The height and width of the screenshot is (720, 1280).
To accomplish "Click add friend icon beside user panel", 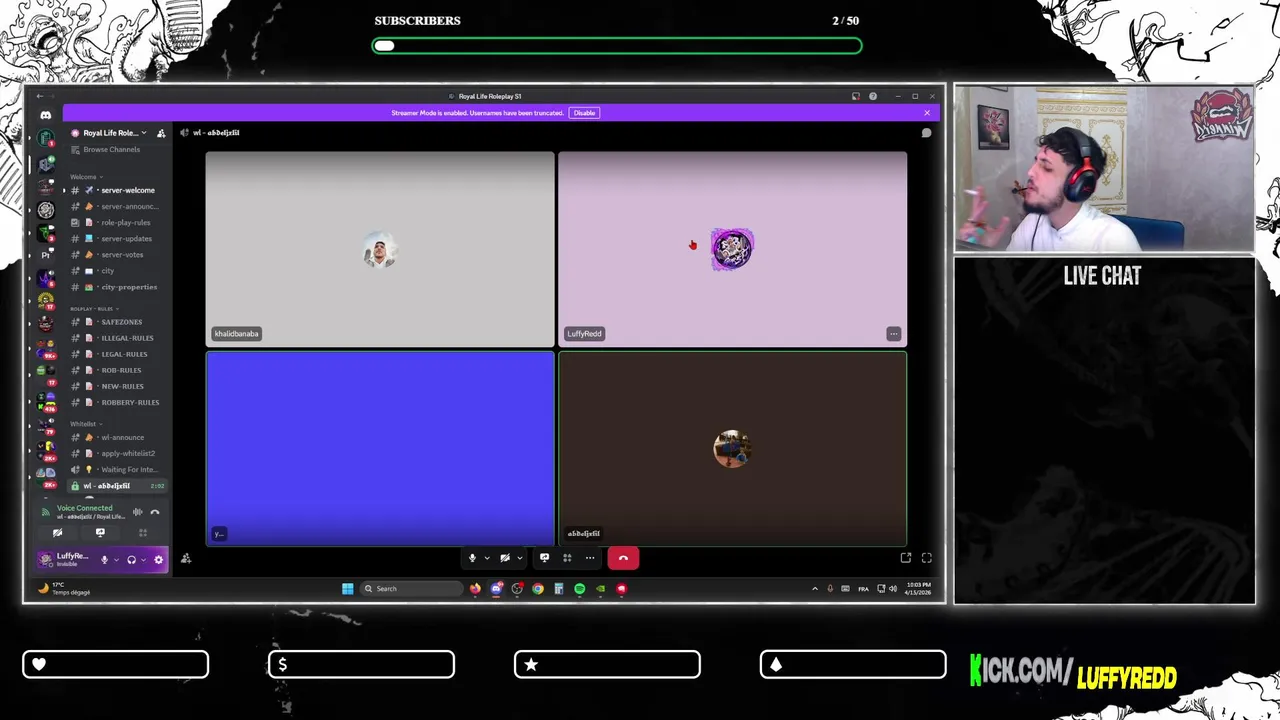I will pyautogui.click(x=186, y=559).
